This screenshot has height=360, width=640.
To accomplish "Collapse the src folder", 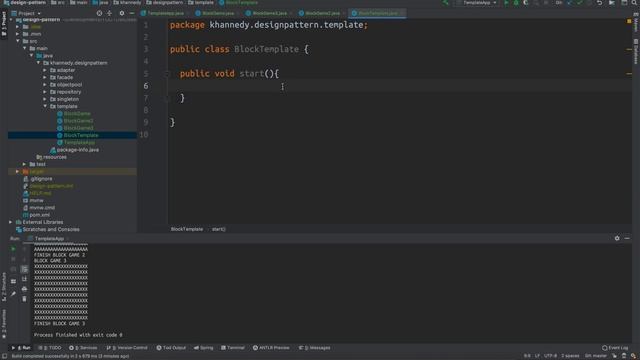I will click(18, 41).
